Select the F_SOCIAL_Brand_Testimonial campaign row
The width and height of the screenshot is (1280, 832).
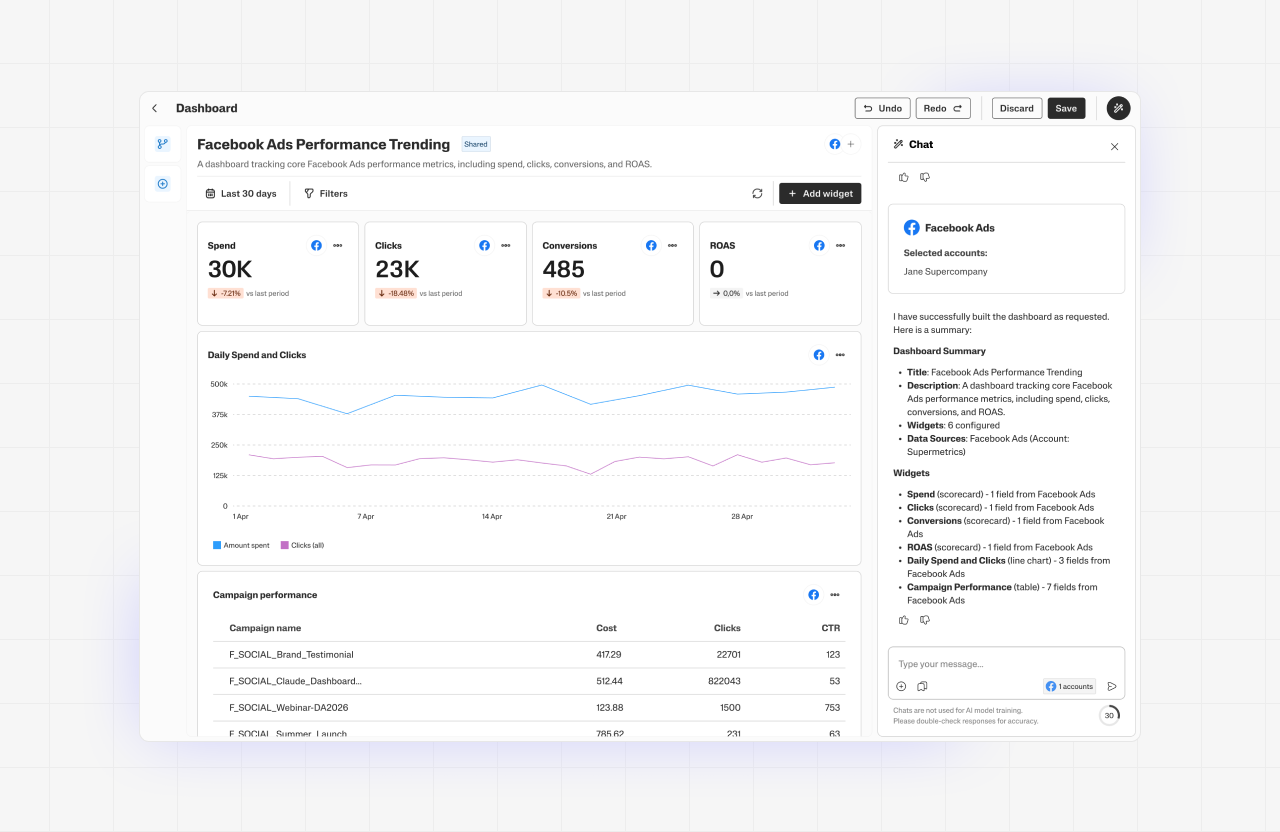point(529,655)
